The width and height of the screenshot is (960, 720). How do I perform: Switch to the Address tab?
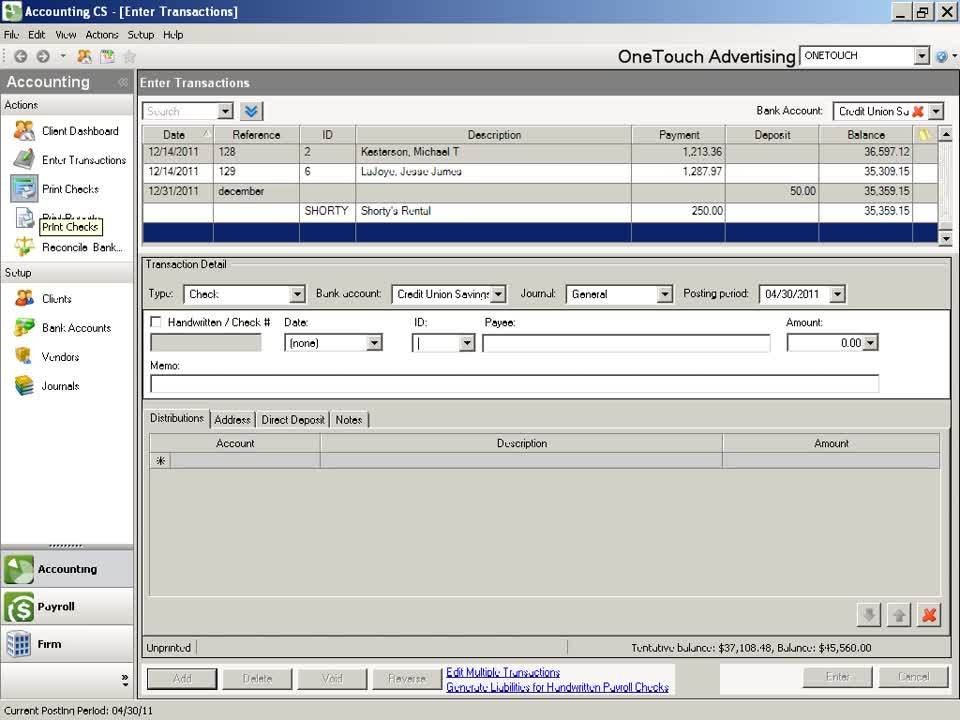point(232,420)
